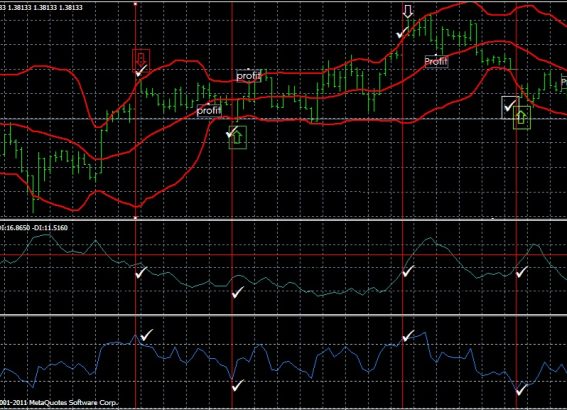Select first checkmark in the ADX indicator panel
567x410 pixels.
[141, 272]
